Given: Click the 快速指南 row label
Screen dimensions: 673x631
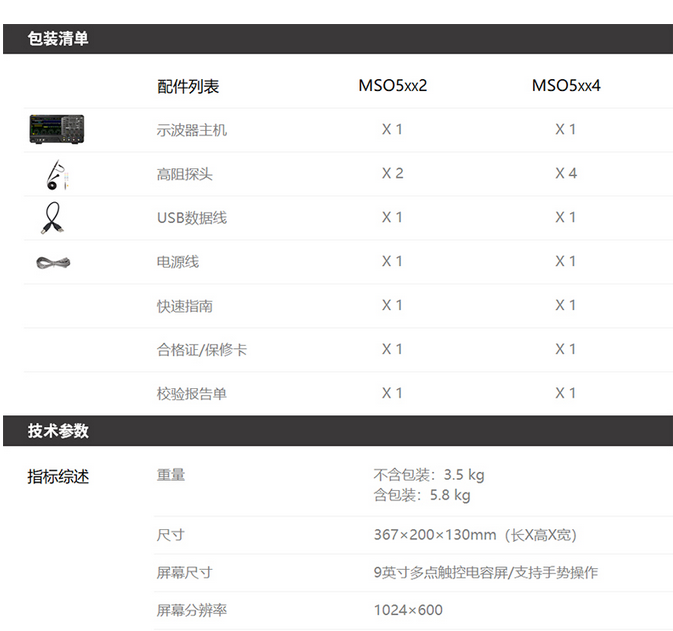Looking at the screenshot, I should pos(185,306).
